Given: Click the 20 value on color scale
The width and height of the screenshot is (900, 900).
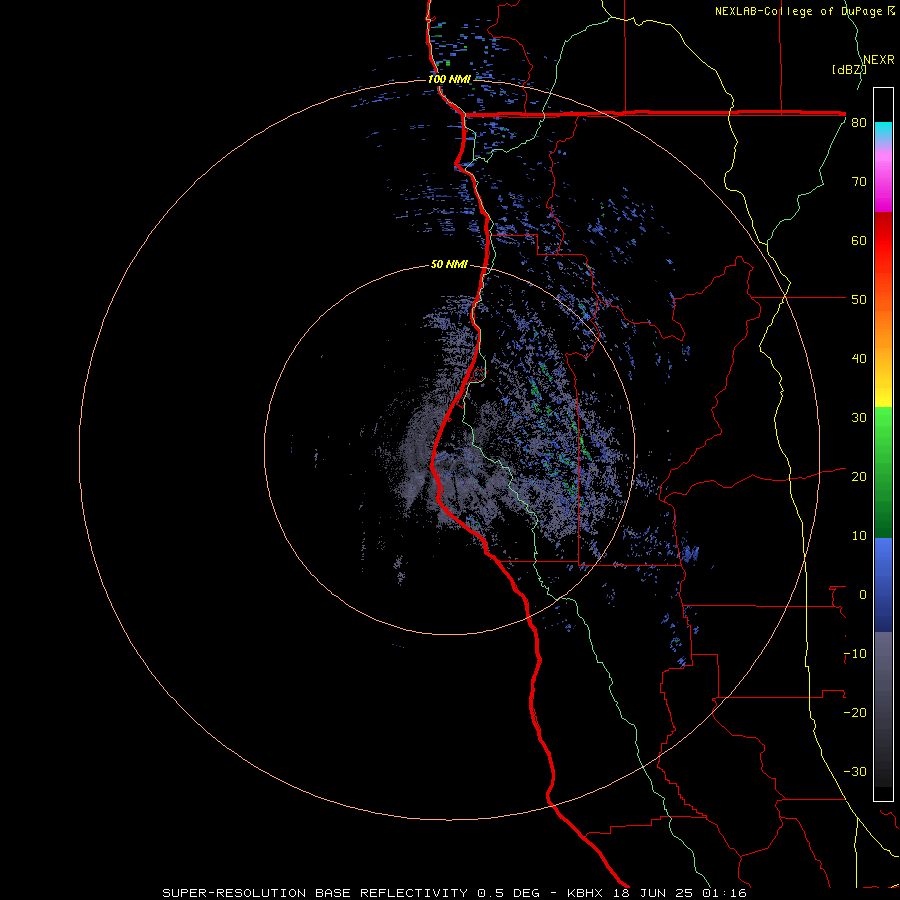Looking at the screenshot, I should coord(859,477).
